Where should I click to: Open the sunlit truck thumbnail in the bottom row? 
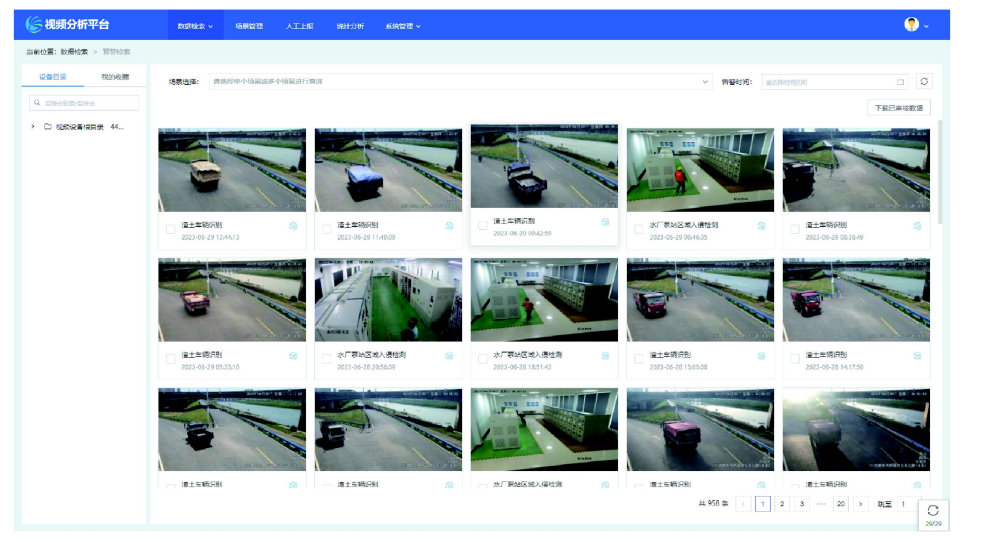click(856, 429)
